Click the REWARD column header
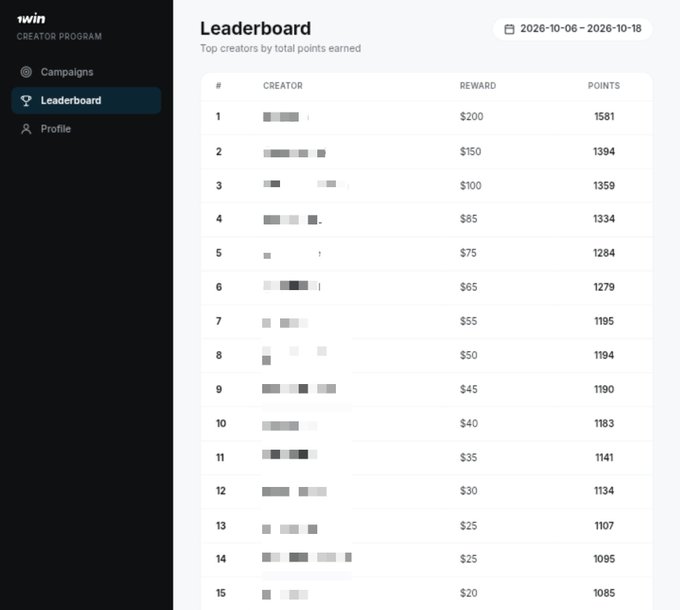680x610 pixels. pos(477,86)
